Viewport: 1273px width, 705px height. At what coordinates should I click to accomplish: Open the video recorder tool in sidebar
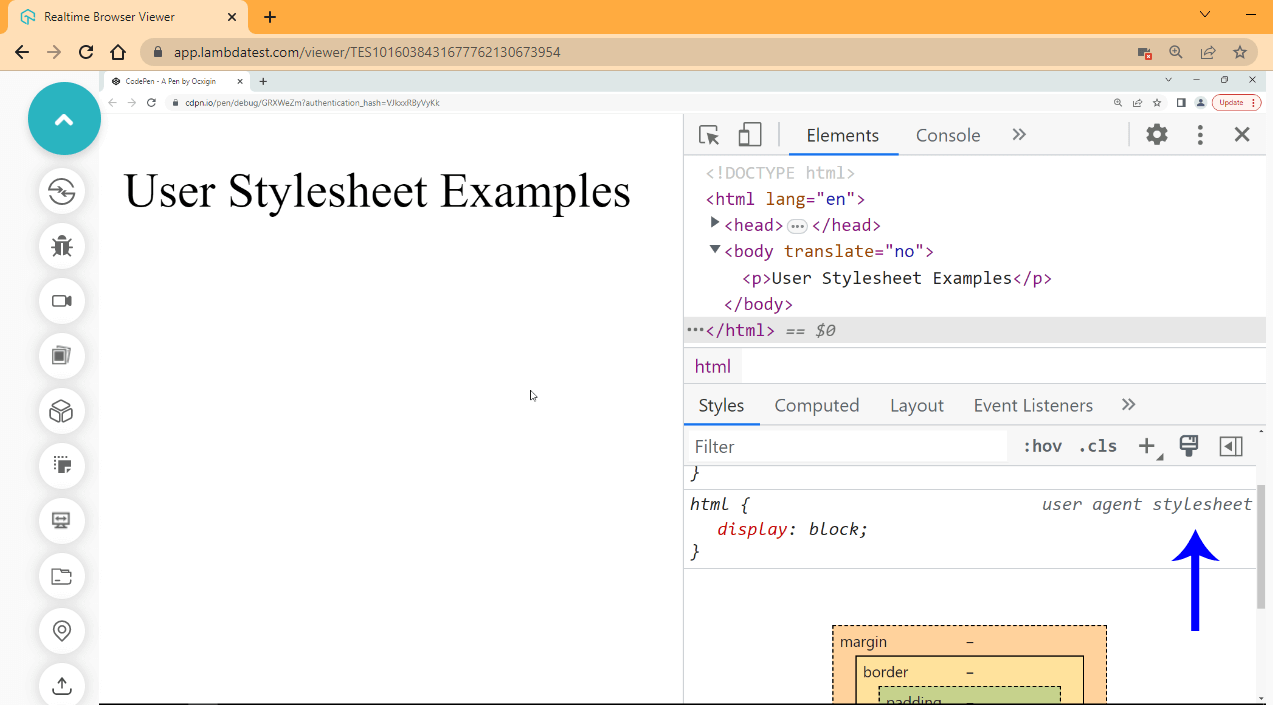point(62,301)
